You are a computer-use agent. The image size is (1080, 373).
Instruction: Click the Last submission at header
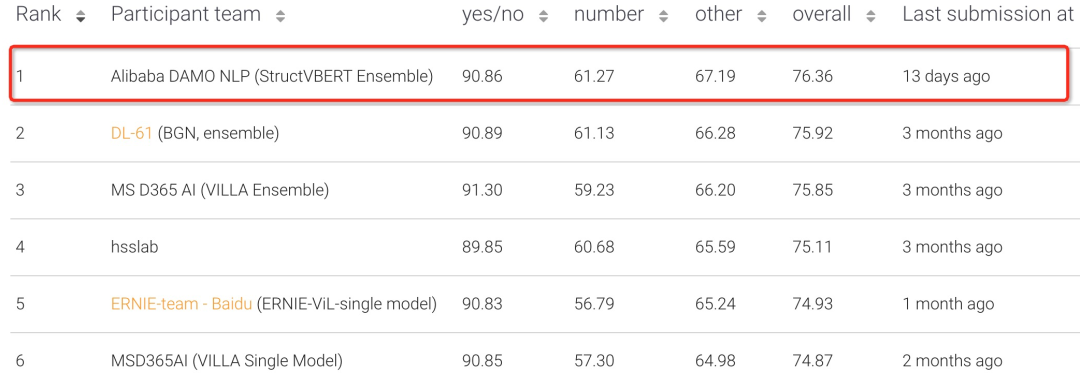988,14
